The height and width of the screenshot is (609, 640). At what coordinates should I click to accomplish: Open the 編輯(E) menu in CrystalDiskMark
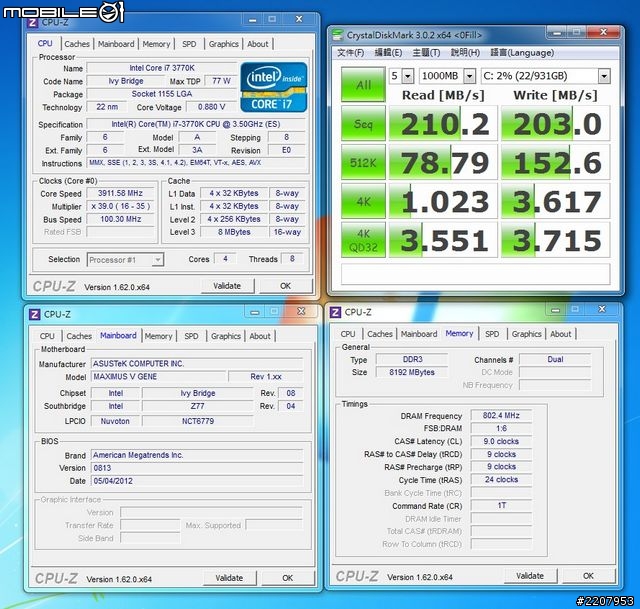[x=388, y=53]
